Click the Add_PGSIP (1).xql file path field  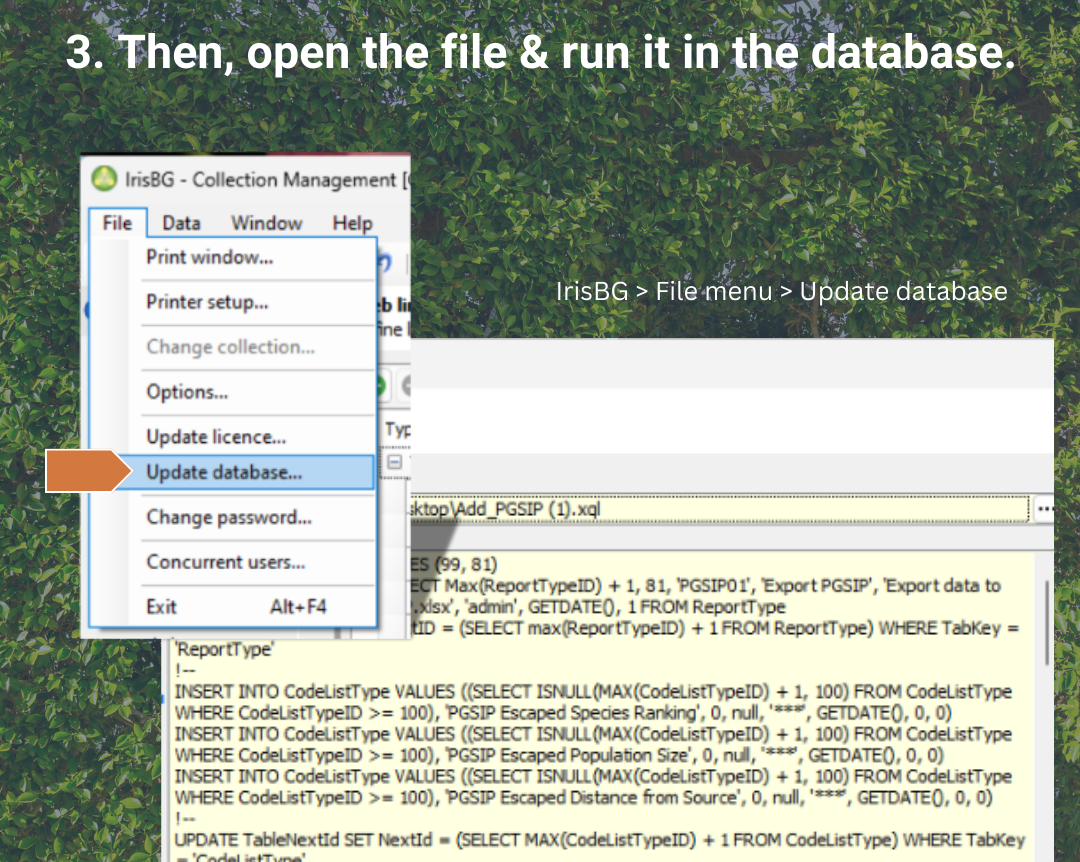719,509
